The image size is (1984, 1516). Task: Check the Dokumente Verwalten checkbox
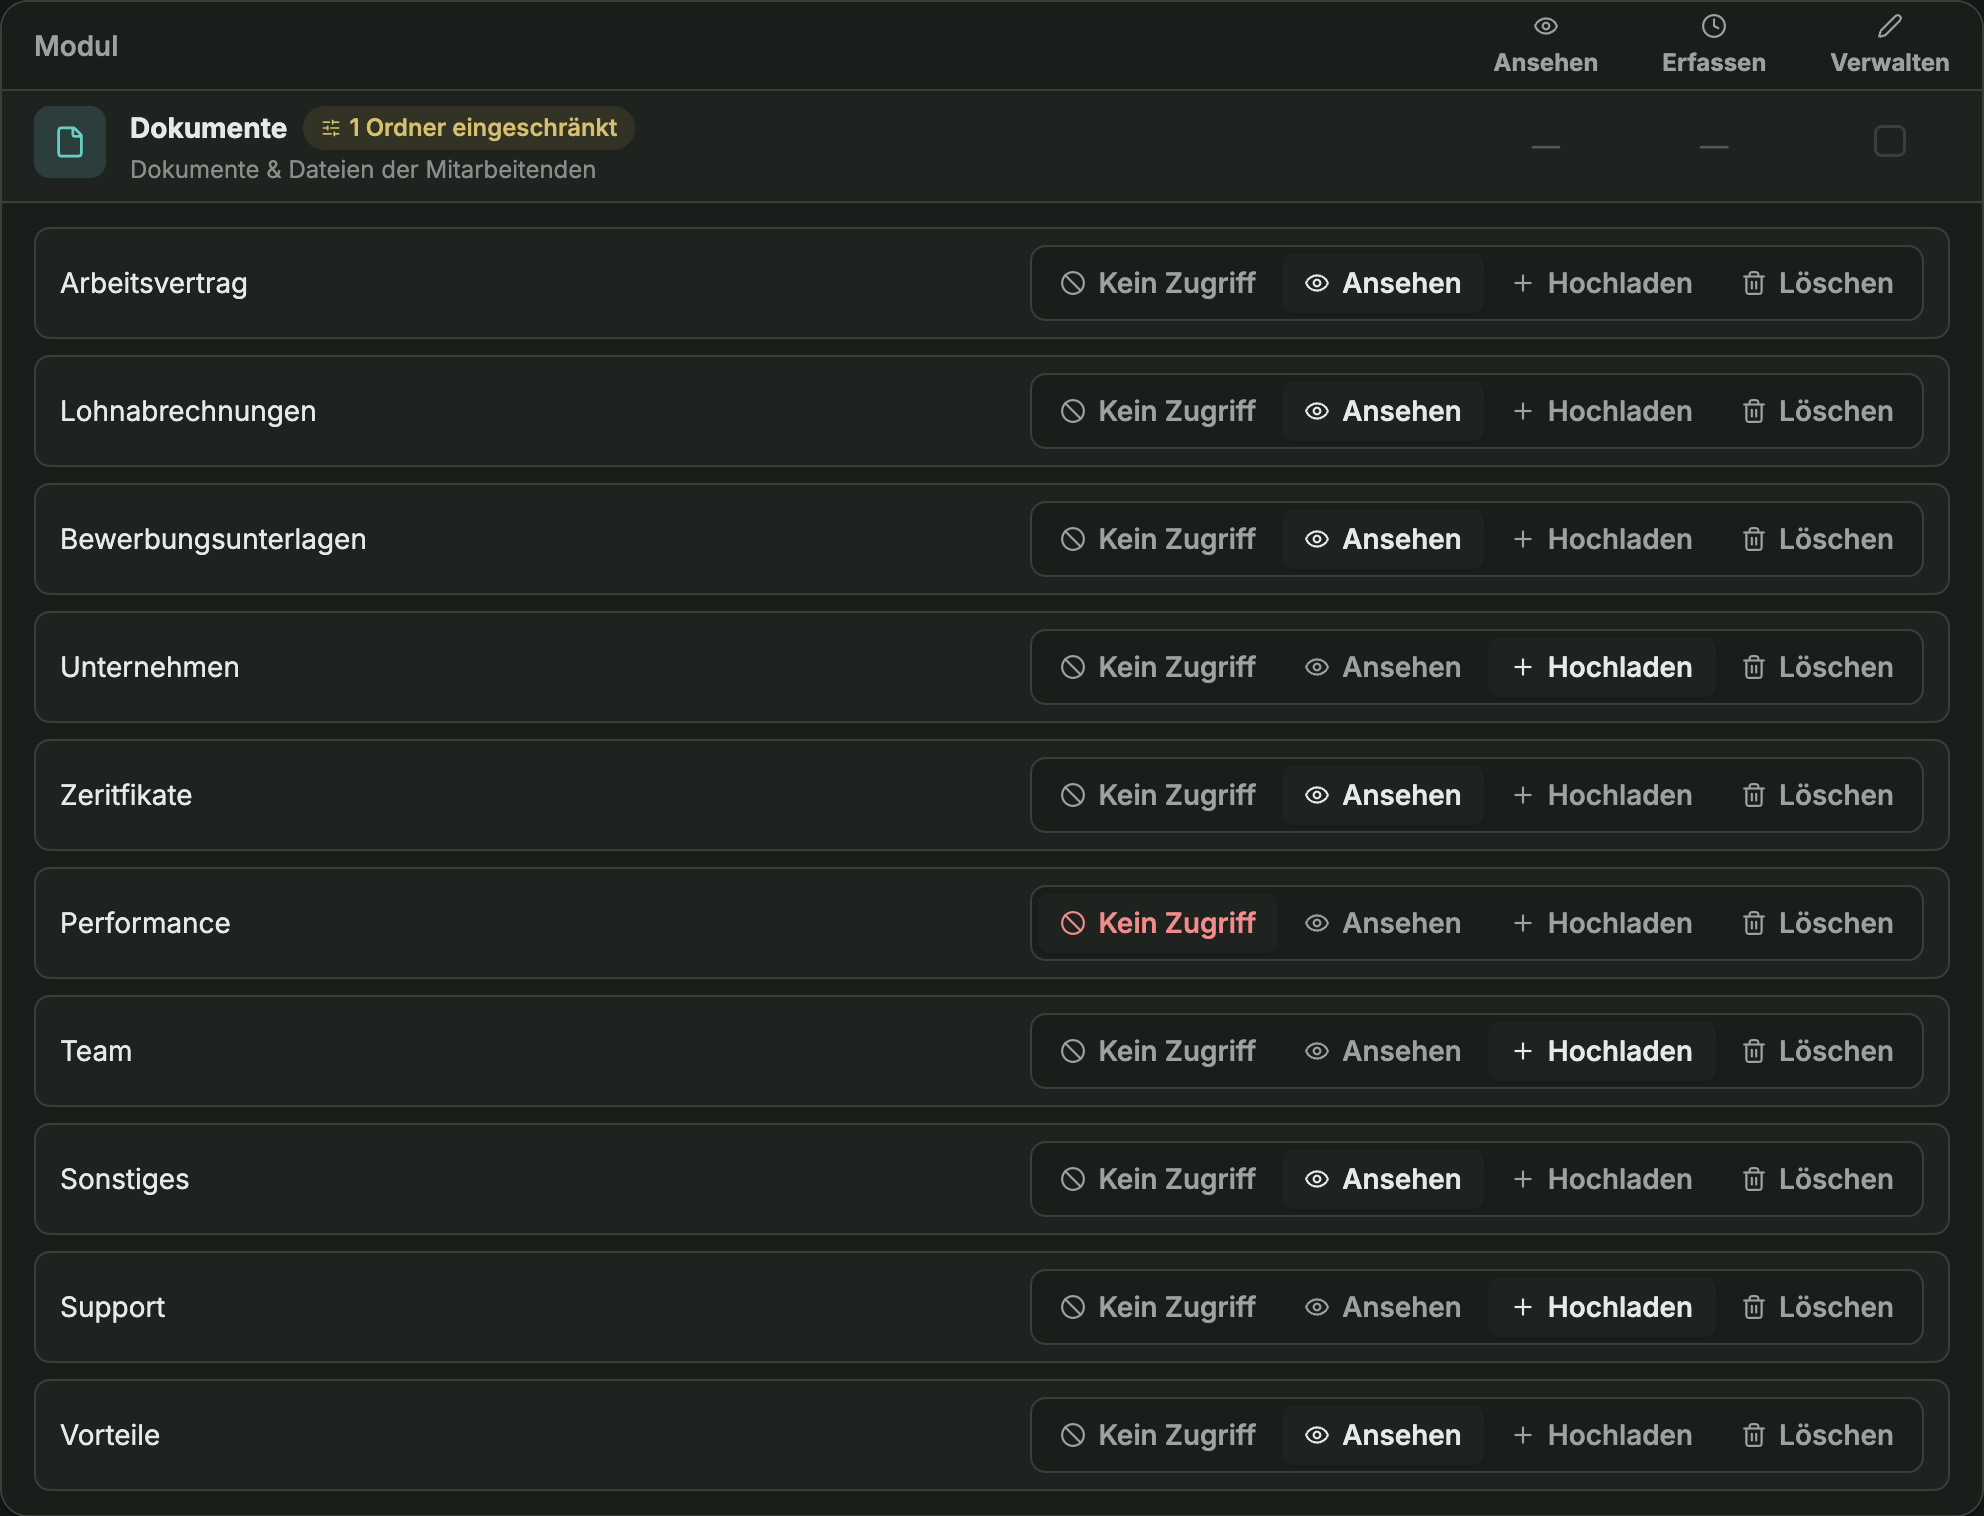[1889, 141]
